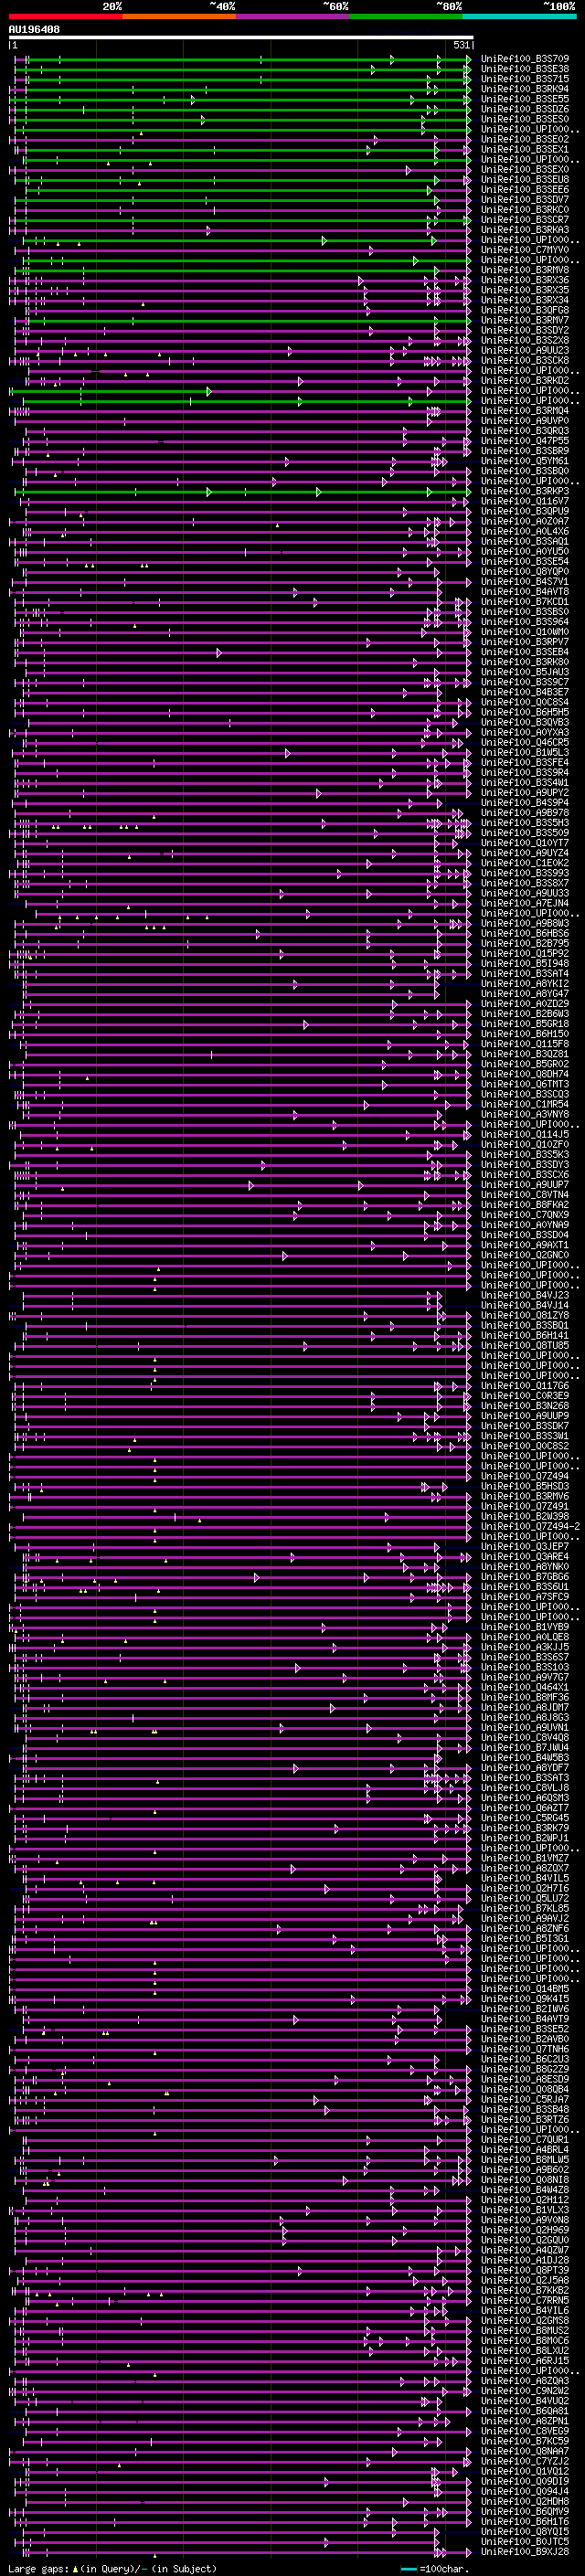Select hit UniRef100_Q2H112
The height and width of the screenshot is (2576, 585).
pos(525,2200)
